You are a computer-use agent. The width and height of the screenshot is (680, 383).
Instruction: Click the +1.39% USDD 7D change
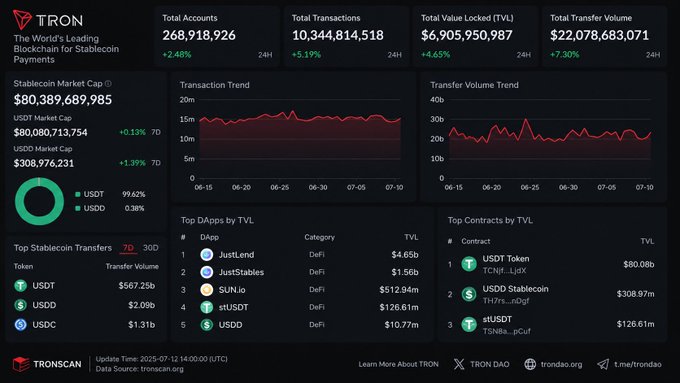pos(132,163)
